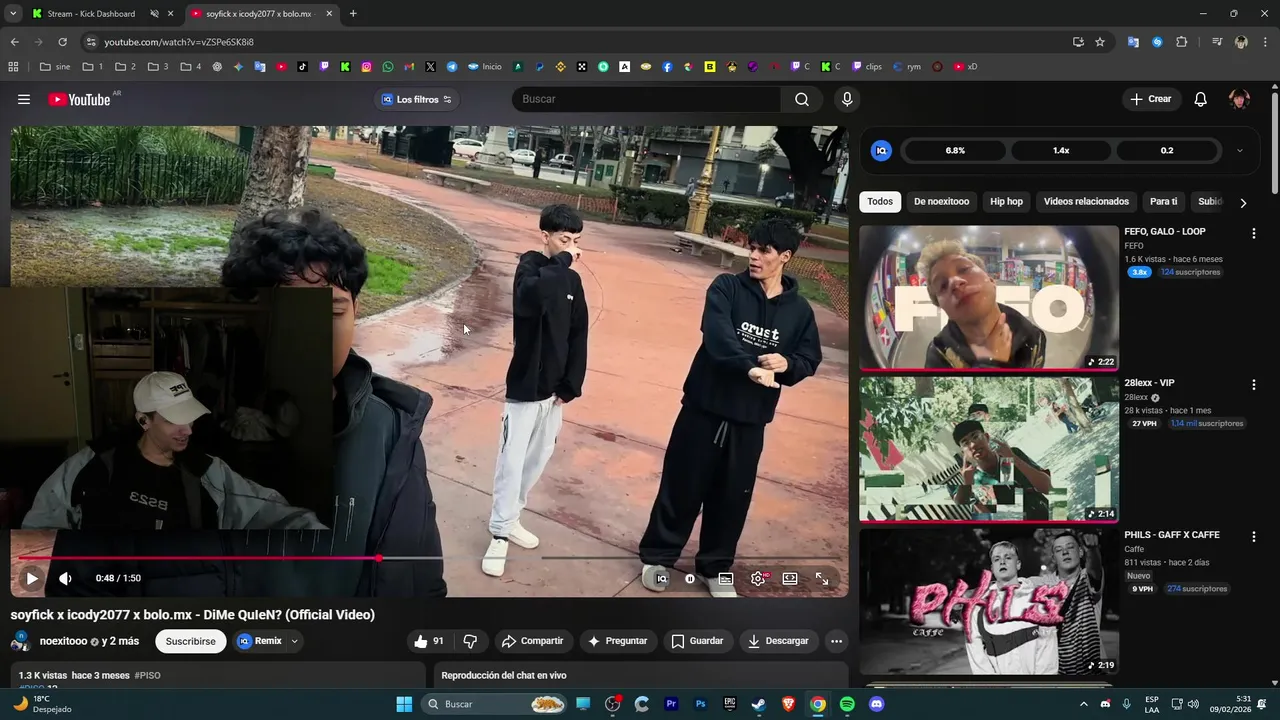
Task: Open the FEFO, GALO - LOOP thumbnail
Action: (989, 298)
